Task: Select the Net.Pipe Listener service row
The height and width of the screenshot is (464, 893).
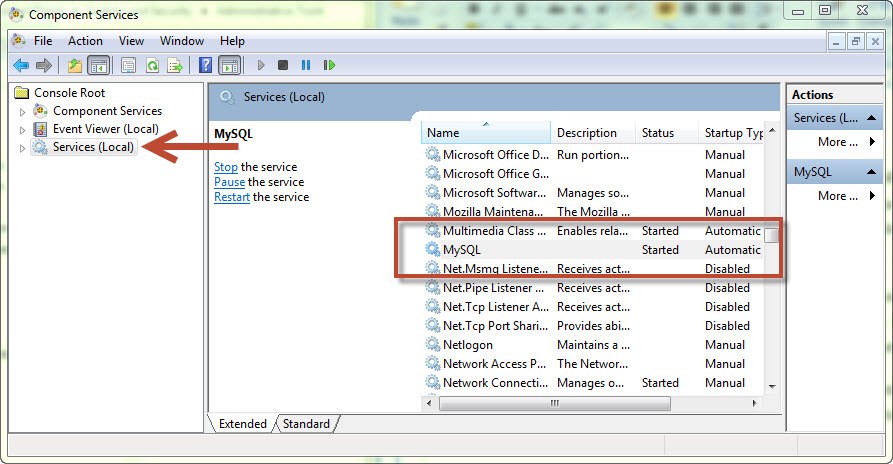Action: click(x=593, y=288)
